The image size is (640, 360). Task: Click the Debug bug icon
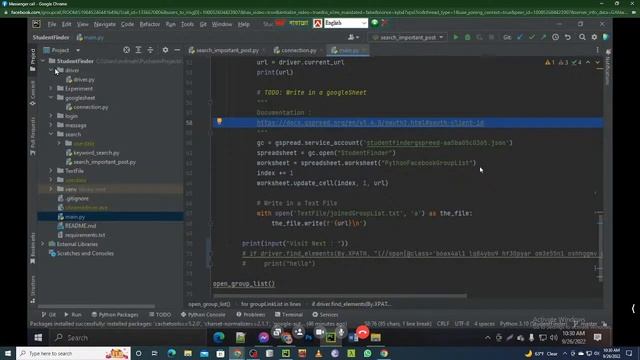(467, 37)
